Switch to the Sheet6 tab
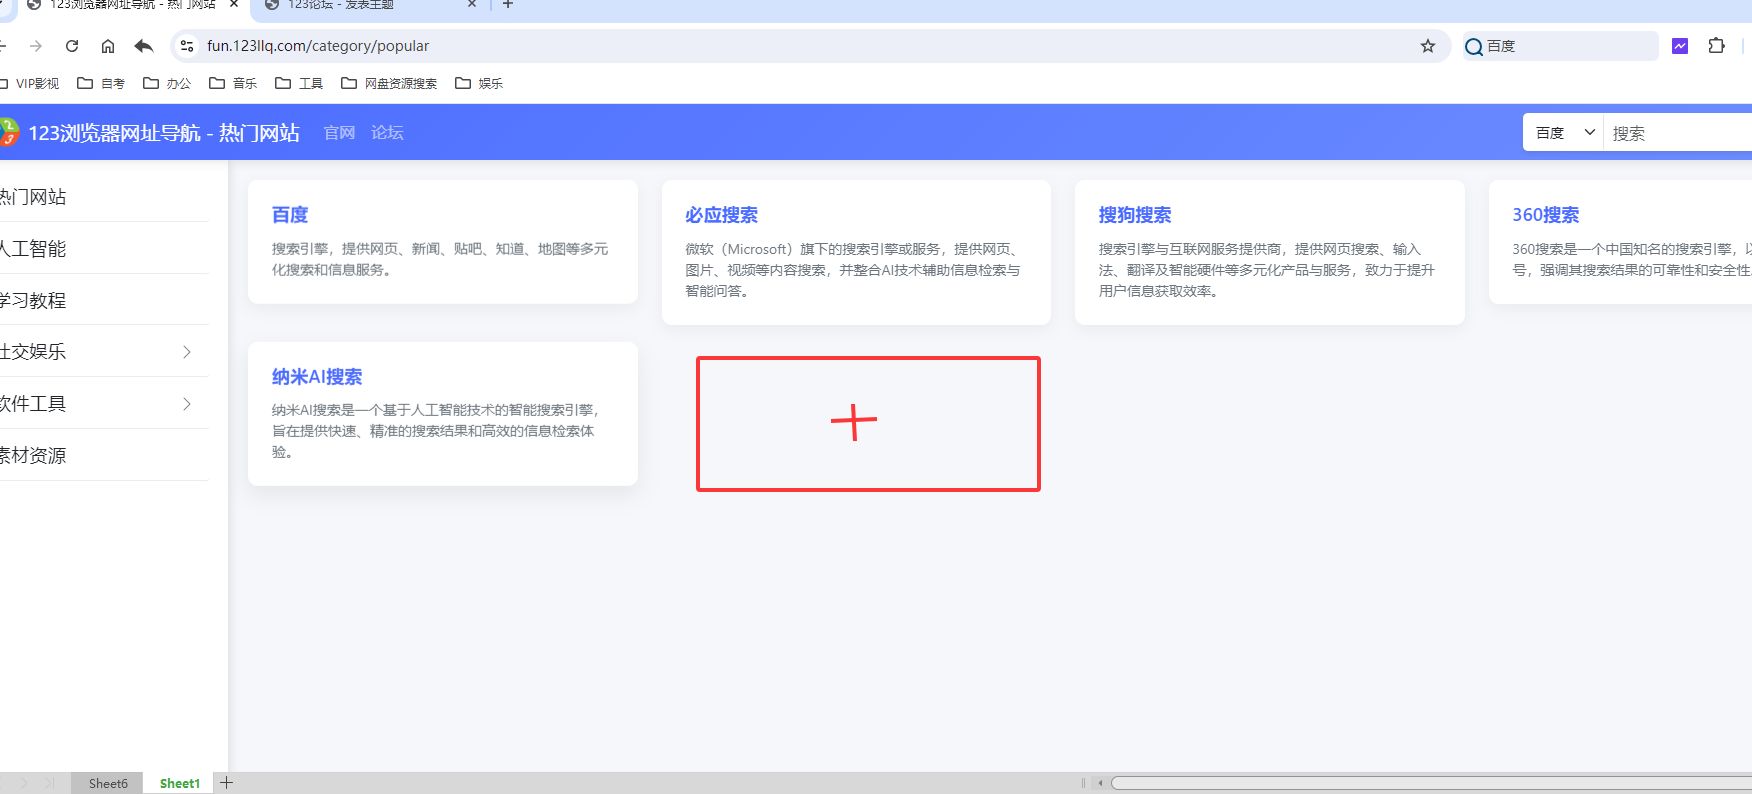Image resolution: width=1752 pixels, height=794 pixels. click(108, 783)
